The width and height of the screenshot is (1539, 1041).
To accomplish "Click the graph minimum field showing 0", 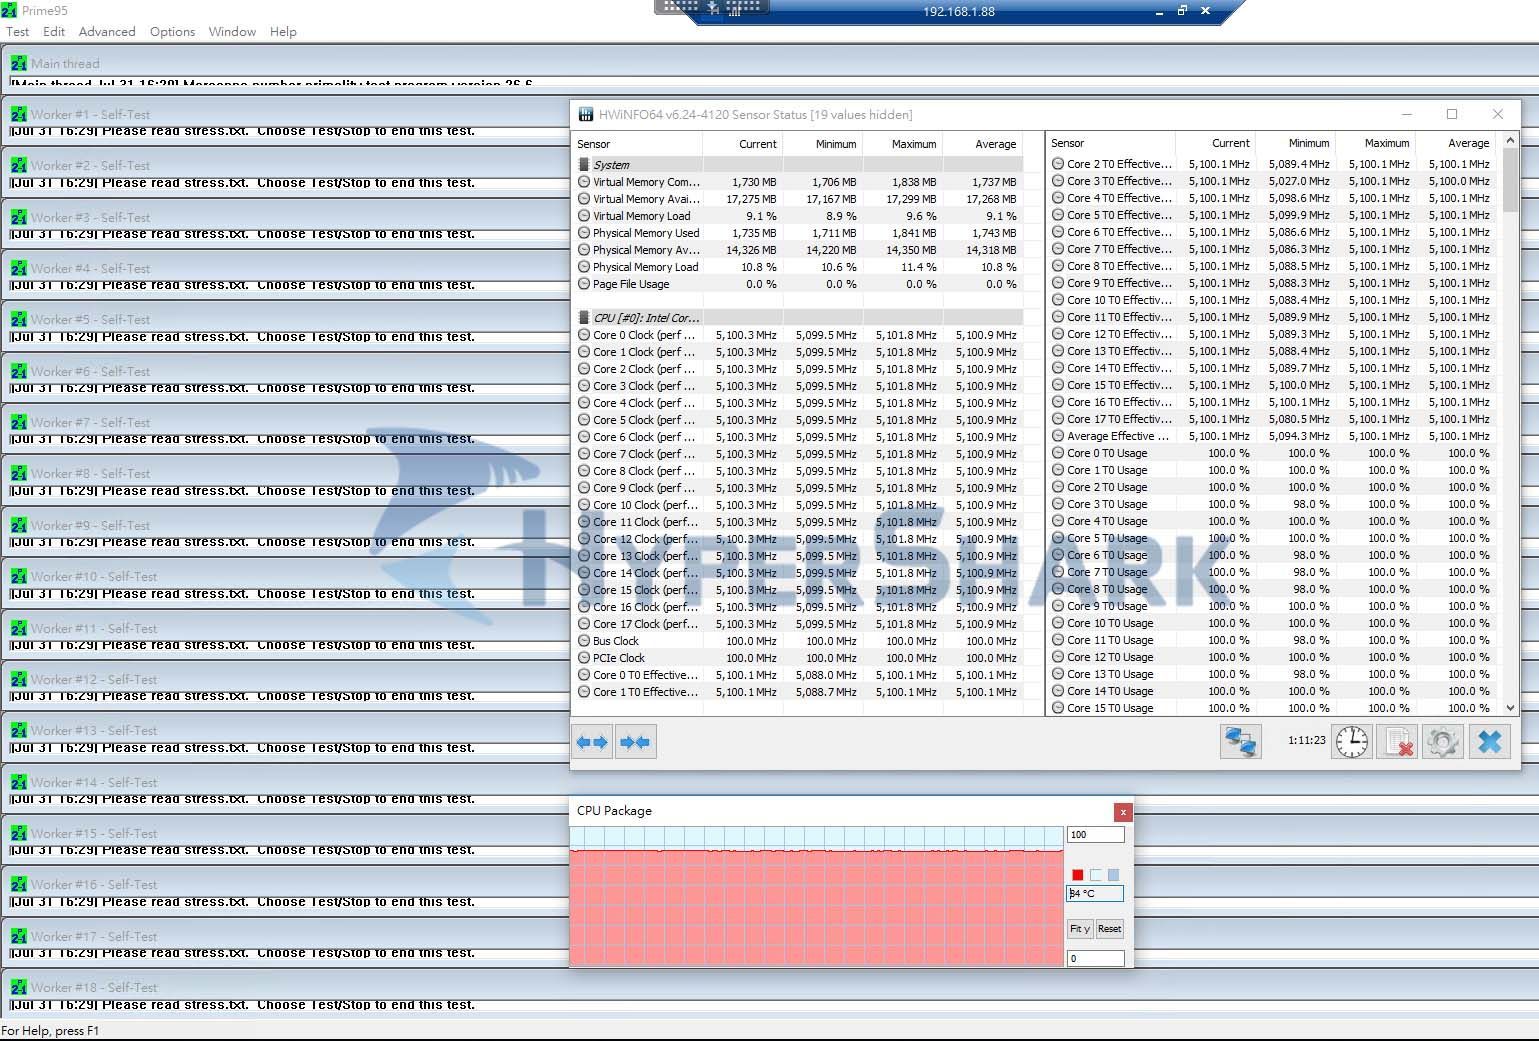I will pos(1095,958).
